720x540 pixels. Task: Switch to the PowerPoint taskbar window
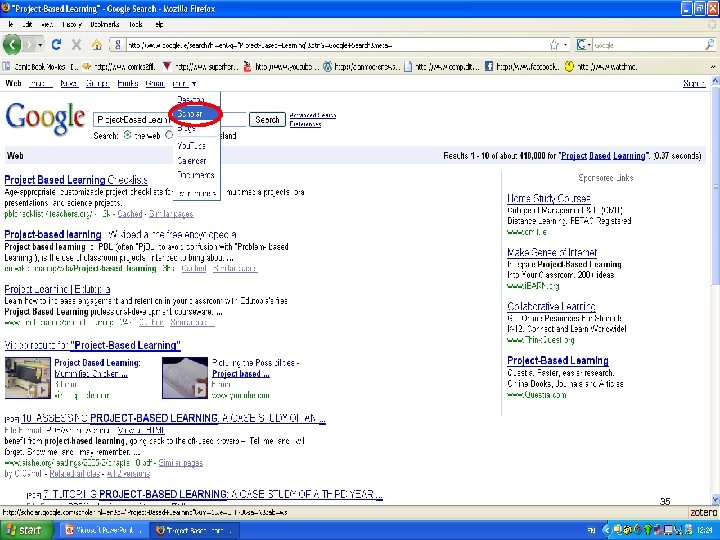point(104,530)
